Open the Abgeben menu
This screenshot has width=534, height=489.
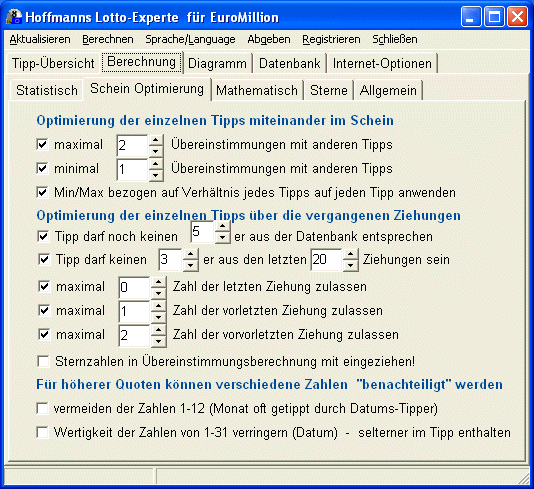click(269, 39)
